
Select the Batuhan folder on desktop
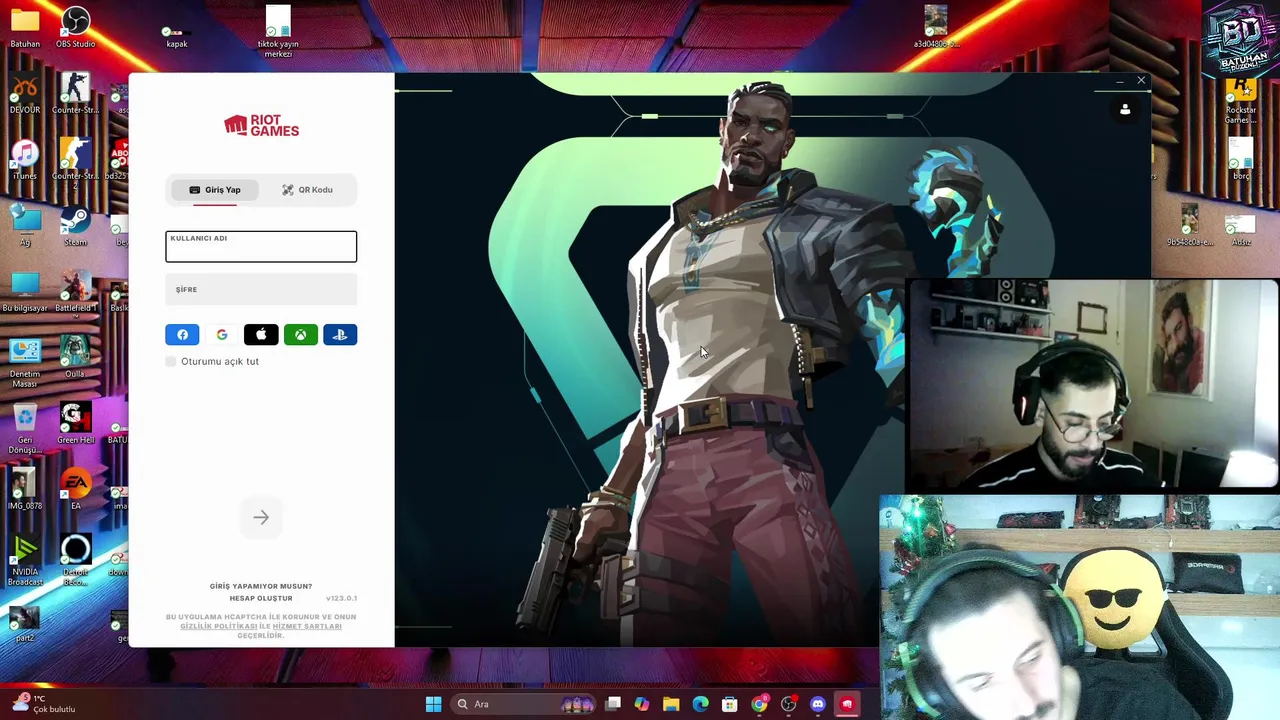25,28
